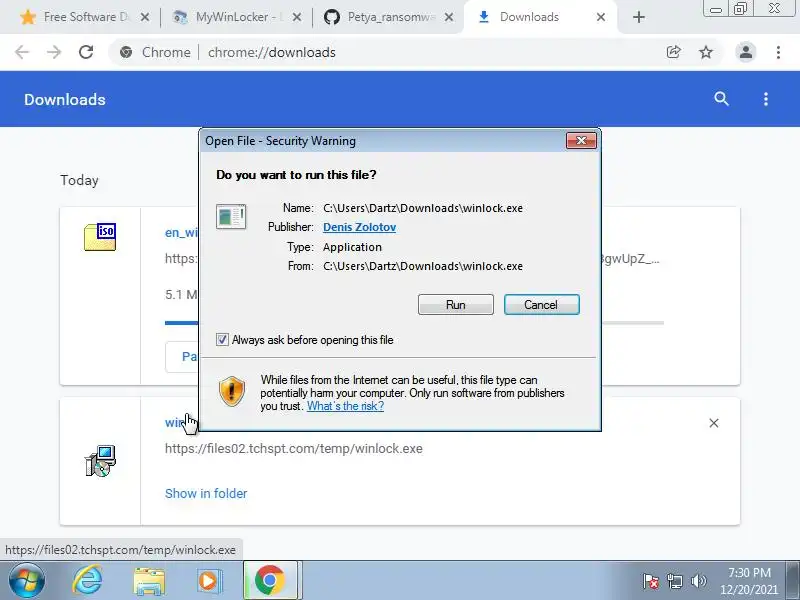Viewport: 800px width, 600px height.
Task: Click the Chrome taskbar button
Action: pyautogui.click(x=270, y=580)
